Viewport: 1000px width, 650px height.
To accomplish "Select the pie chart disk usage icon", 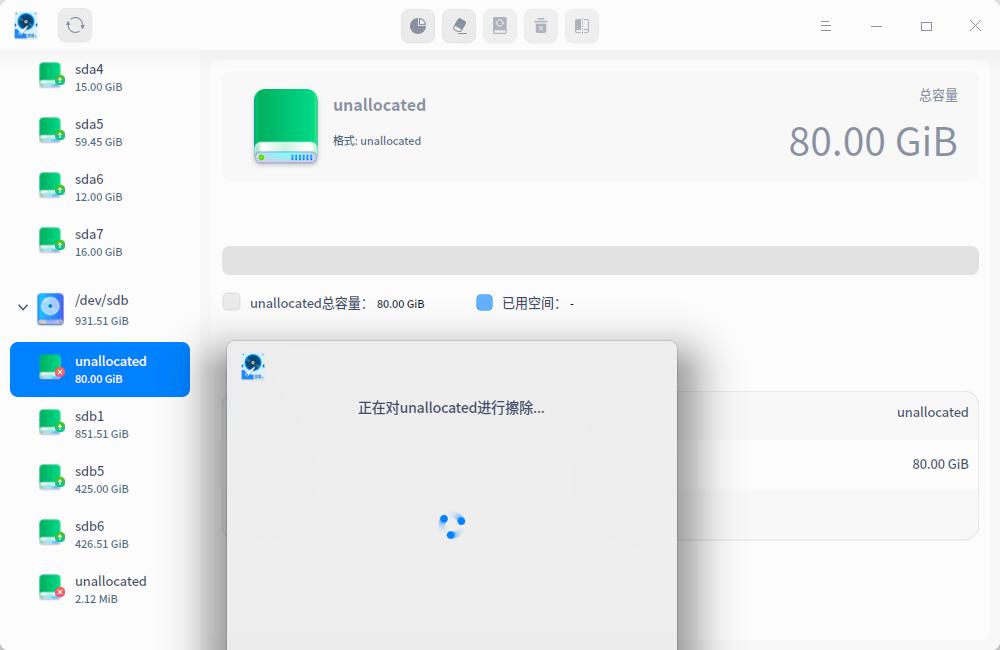I will 417,26.
